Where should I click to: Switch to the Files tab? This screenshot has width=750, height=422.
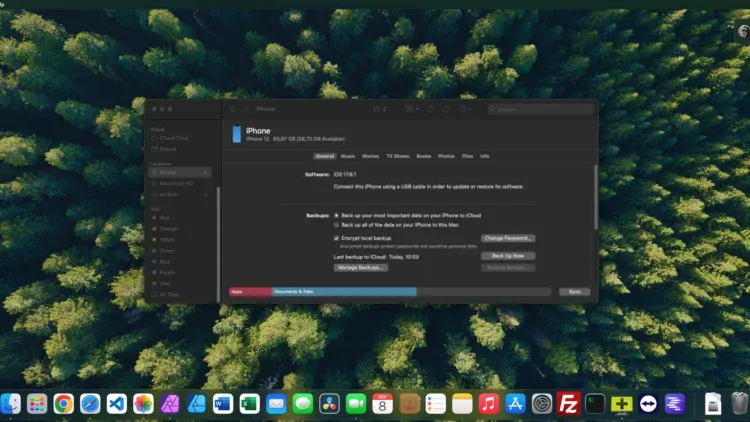pyautogui.click(x=467, y=156)
